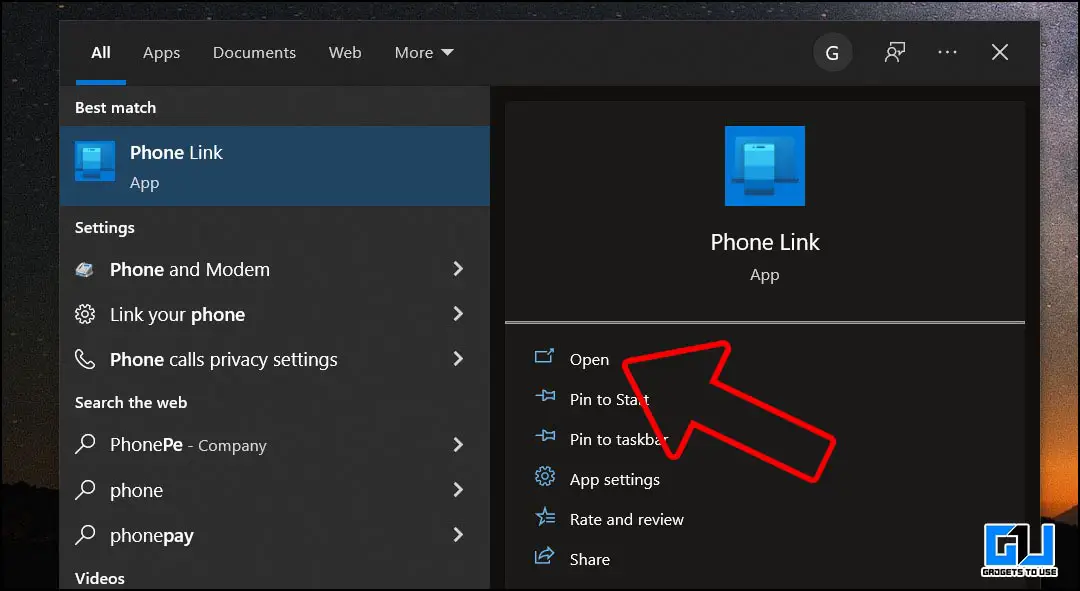Image resolution: width=1080 pixels, height=591 pixels.
Task: Click the Best match heading
Action: 115,107
